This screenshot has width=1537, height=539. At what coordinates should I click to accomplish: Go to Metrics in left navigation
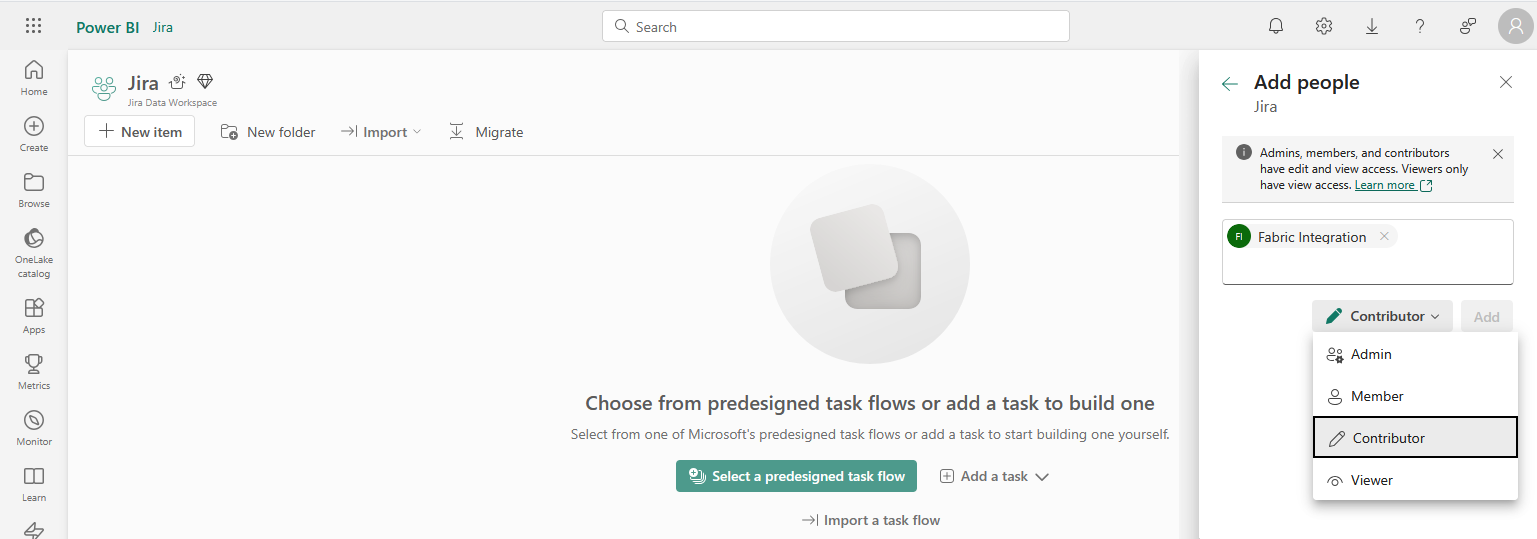(33, 371)
